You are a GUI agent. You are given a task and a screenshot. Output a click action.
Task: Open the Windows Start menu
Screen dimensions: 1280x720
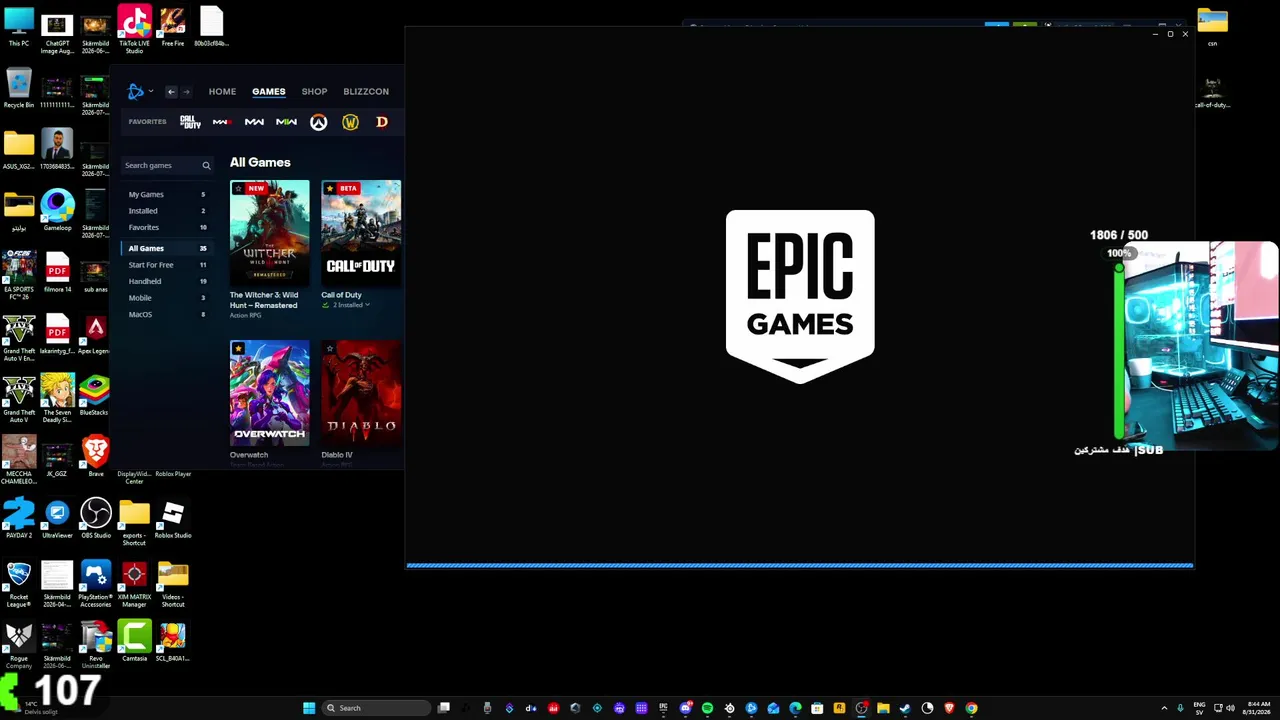(309, 708)
